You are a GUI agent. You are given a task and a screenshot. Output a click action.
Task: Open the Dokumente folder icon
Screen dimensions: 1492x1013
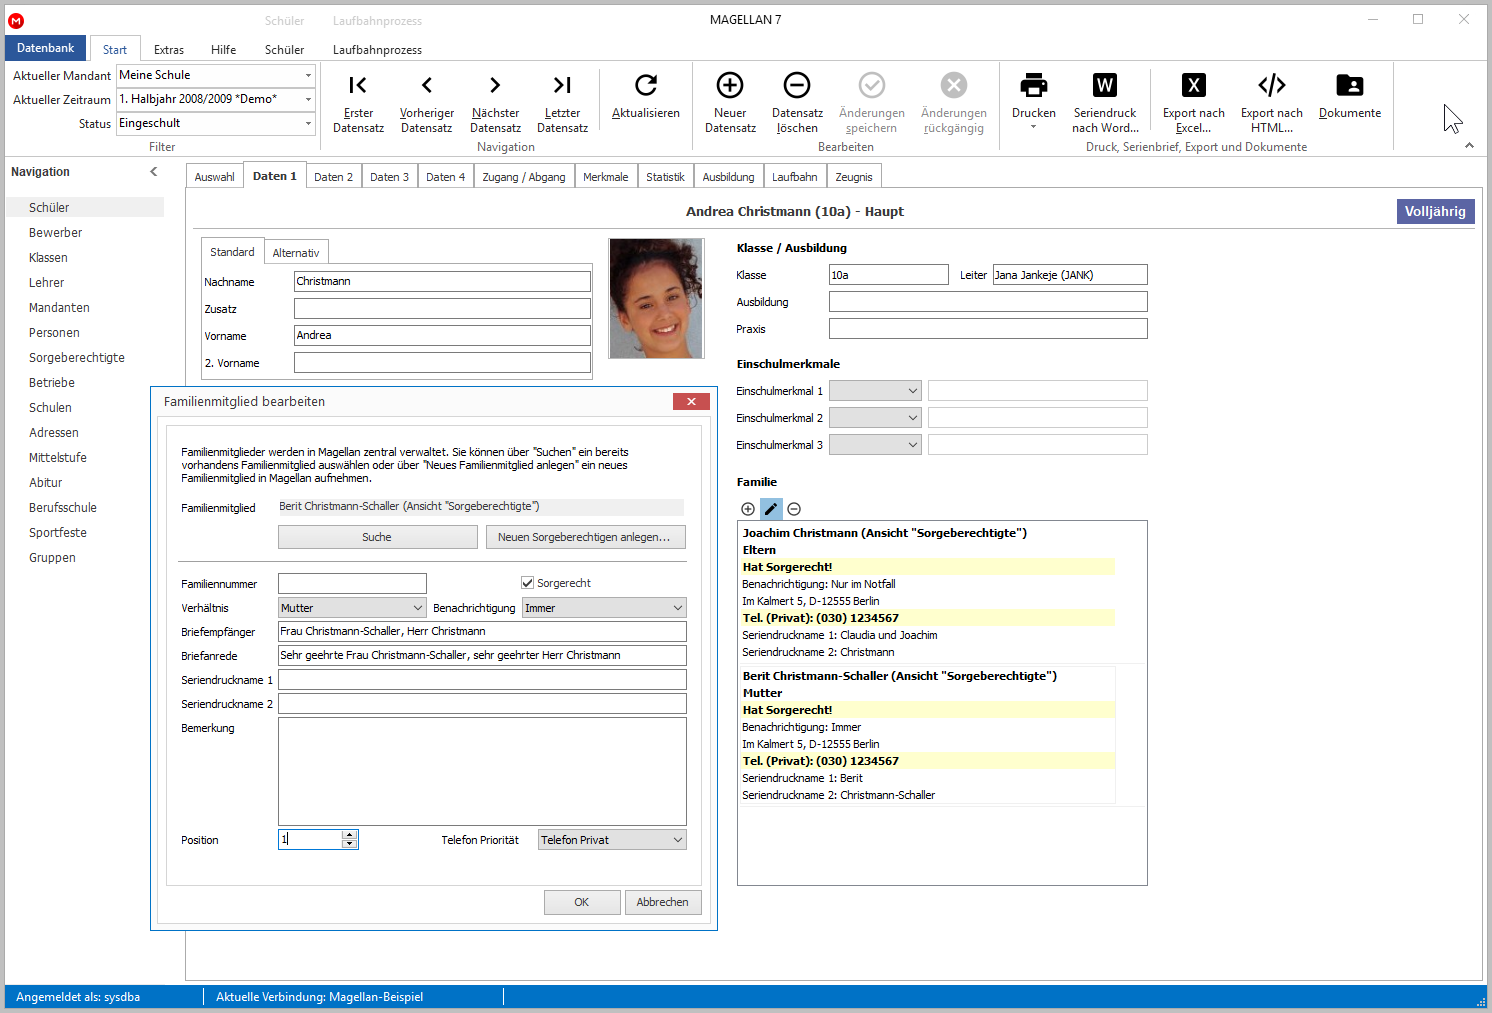click(1350, 86)
